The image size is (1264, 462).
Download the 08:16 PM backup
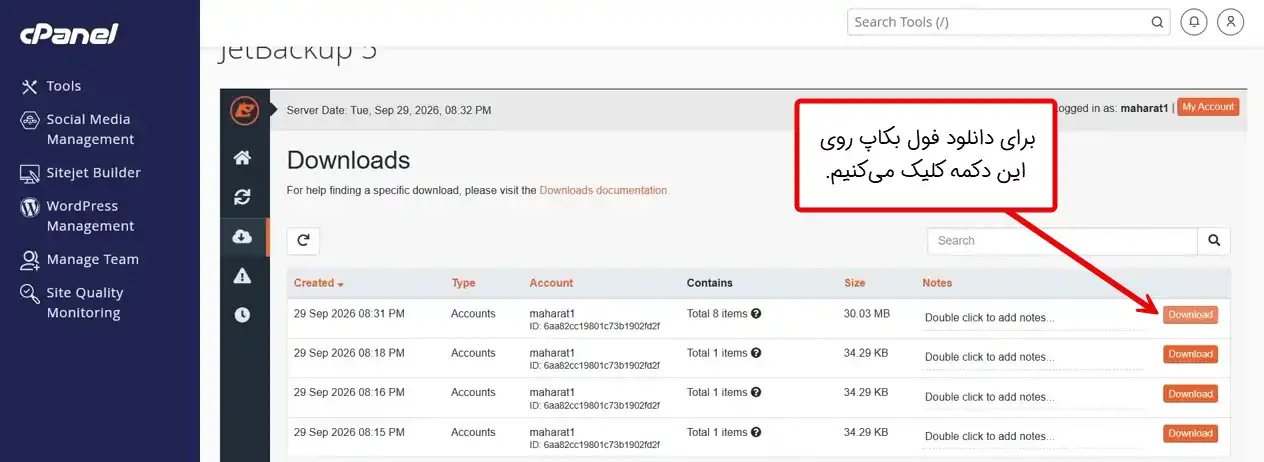[1190, 394]
